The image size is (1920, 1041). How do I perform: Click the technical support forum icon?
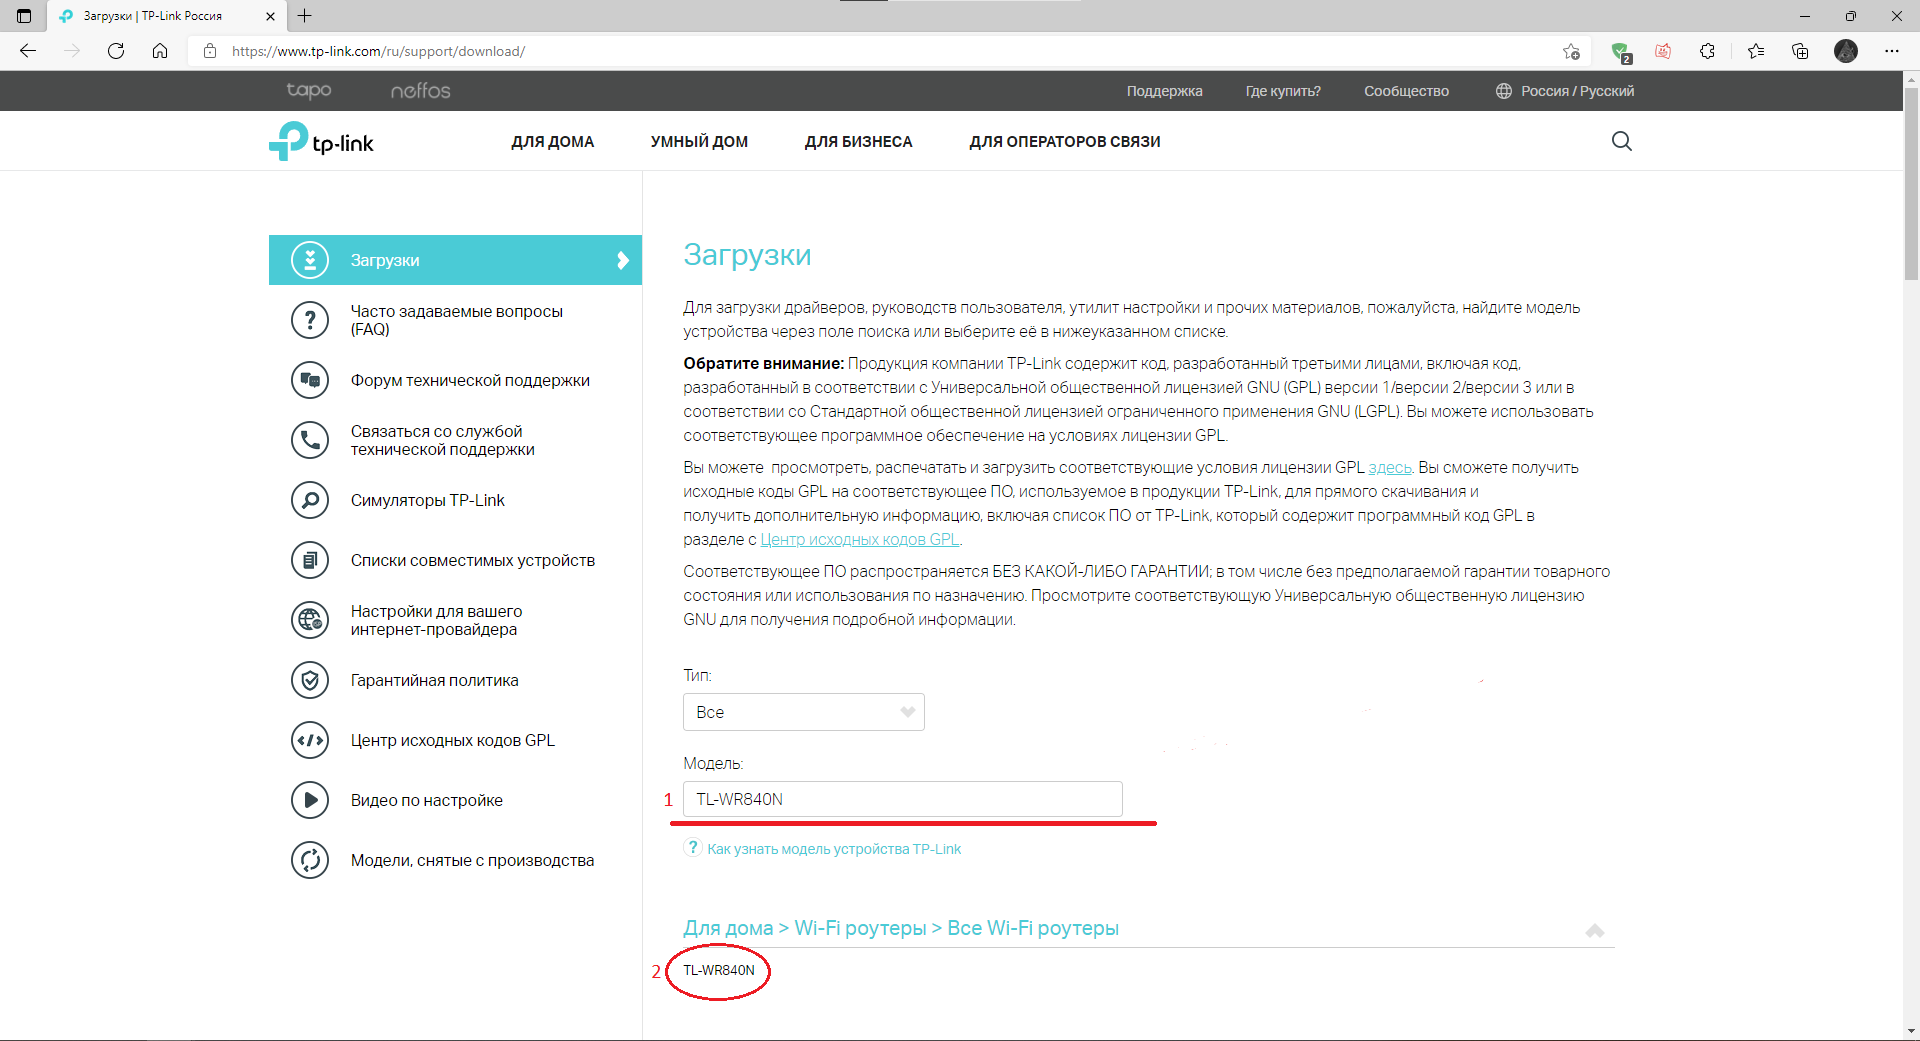pyautogui.click(x=310, y=380)
